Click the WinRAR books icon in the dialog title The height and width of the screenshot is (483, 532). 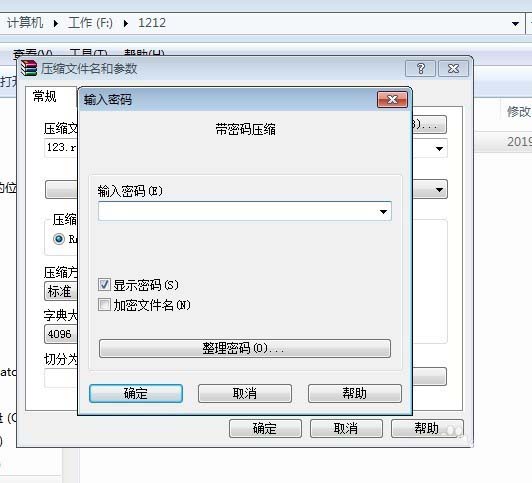point(28,68)
